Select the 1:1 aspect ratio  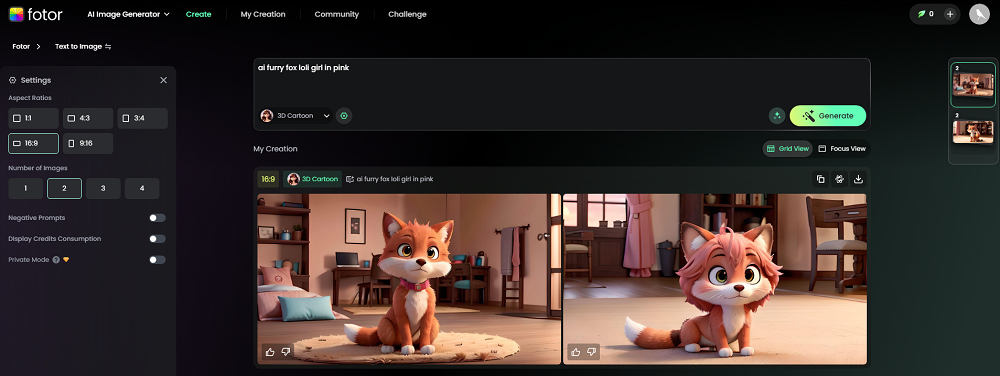[x=33, y=119]
